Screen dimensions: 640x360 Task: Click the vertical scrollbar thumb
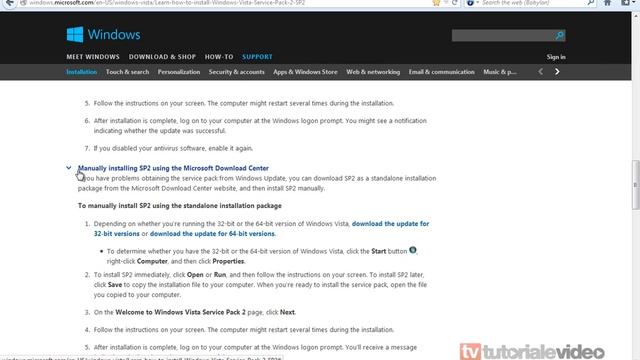[x=636, y=185]
